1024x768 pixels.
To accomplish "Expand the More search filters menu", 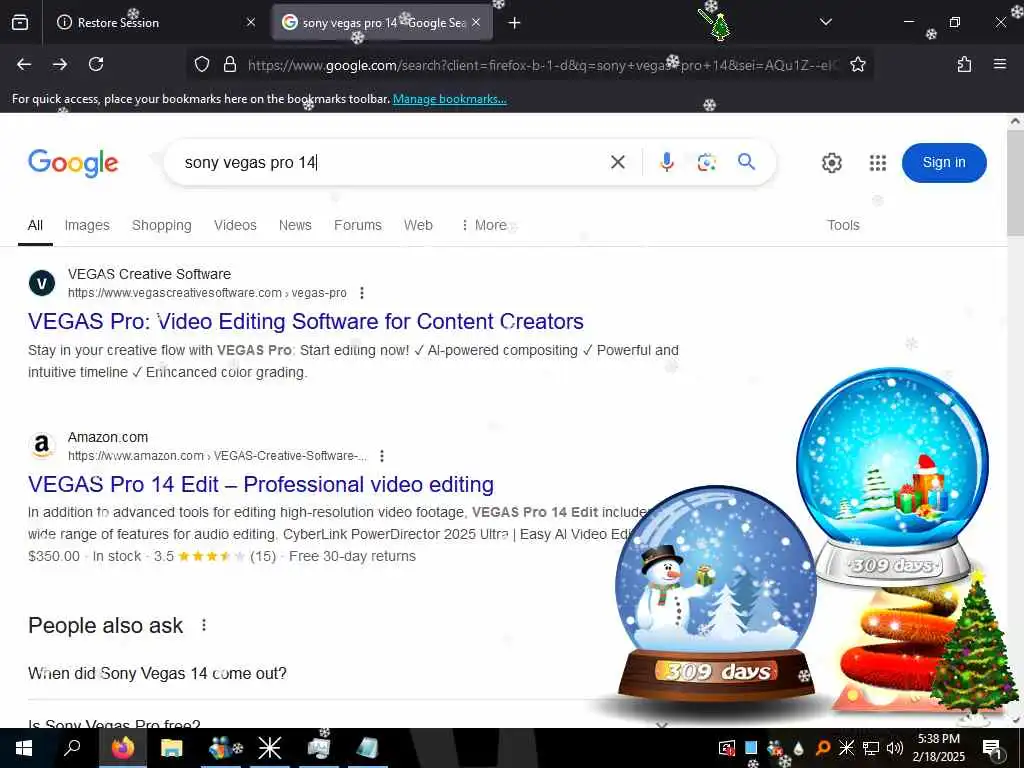I will coord(484,225).
